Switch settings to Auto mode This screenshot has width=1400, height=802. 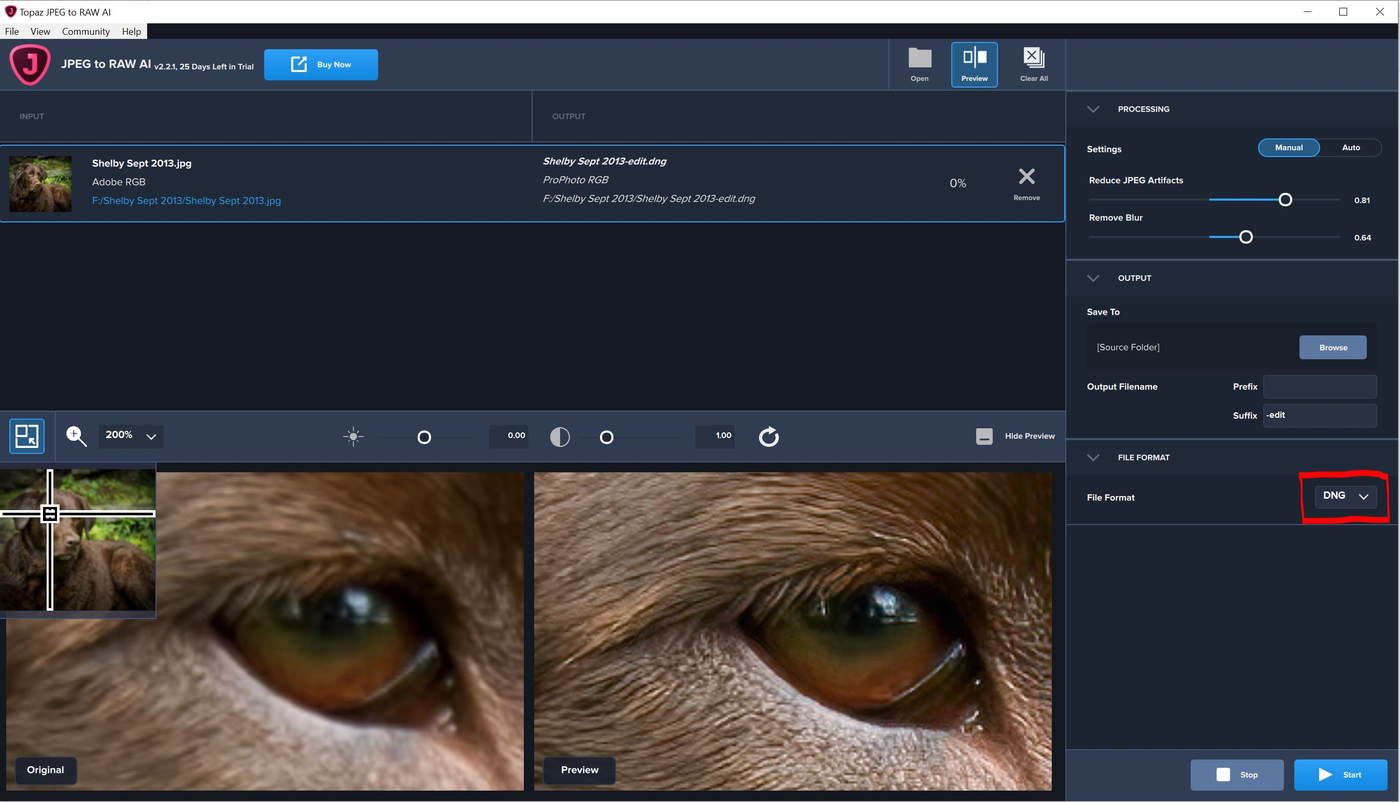[1350, 148]
